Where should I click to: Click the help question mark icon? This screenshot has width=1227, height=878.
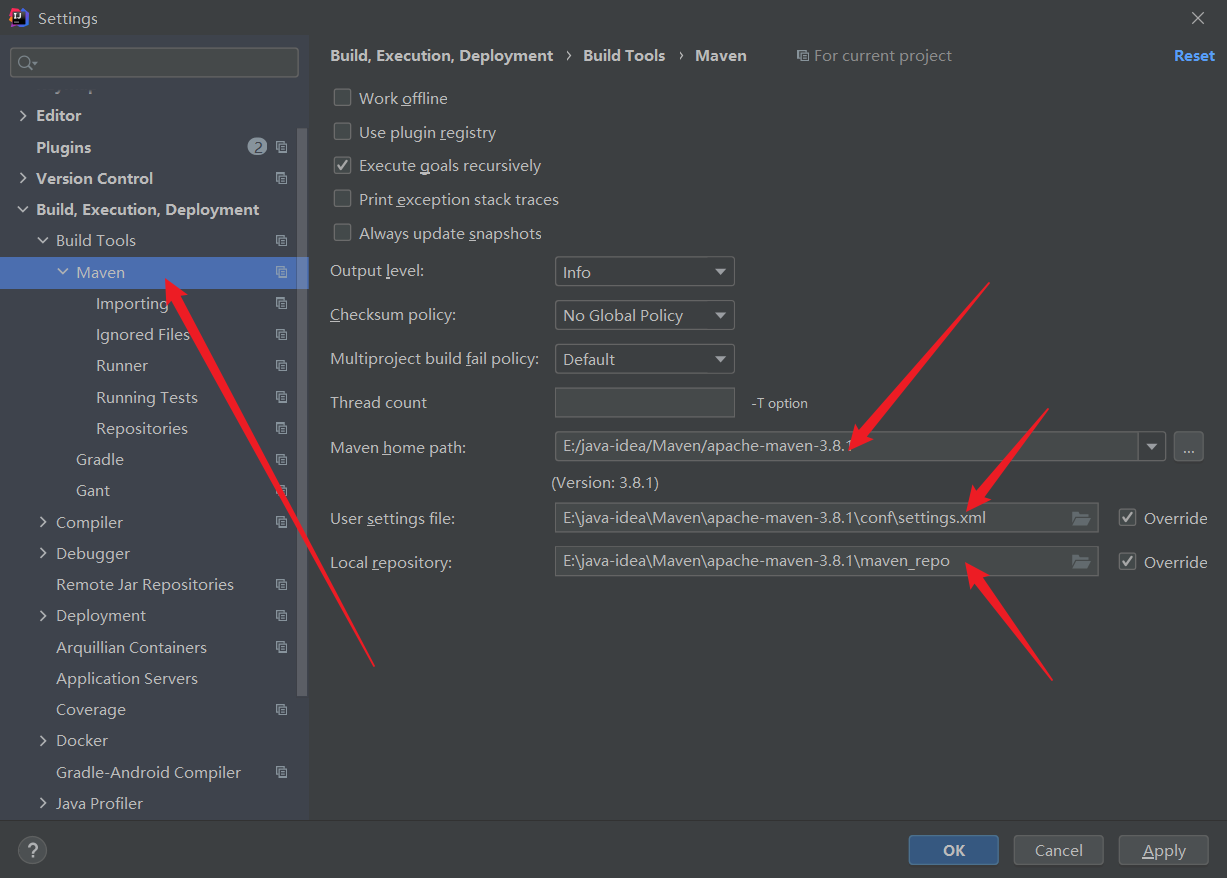click(33, 850)
